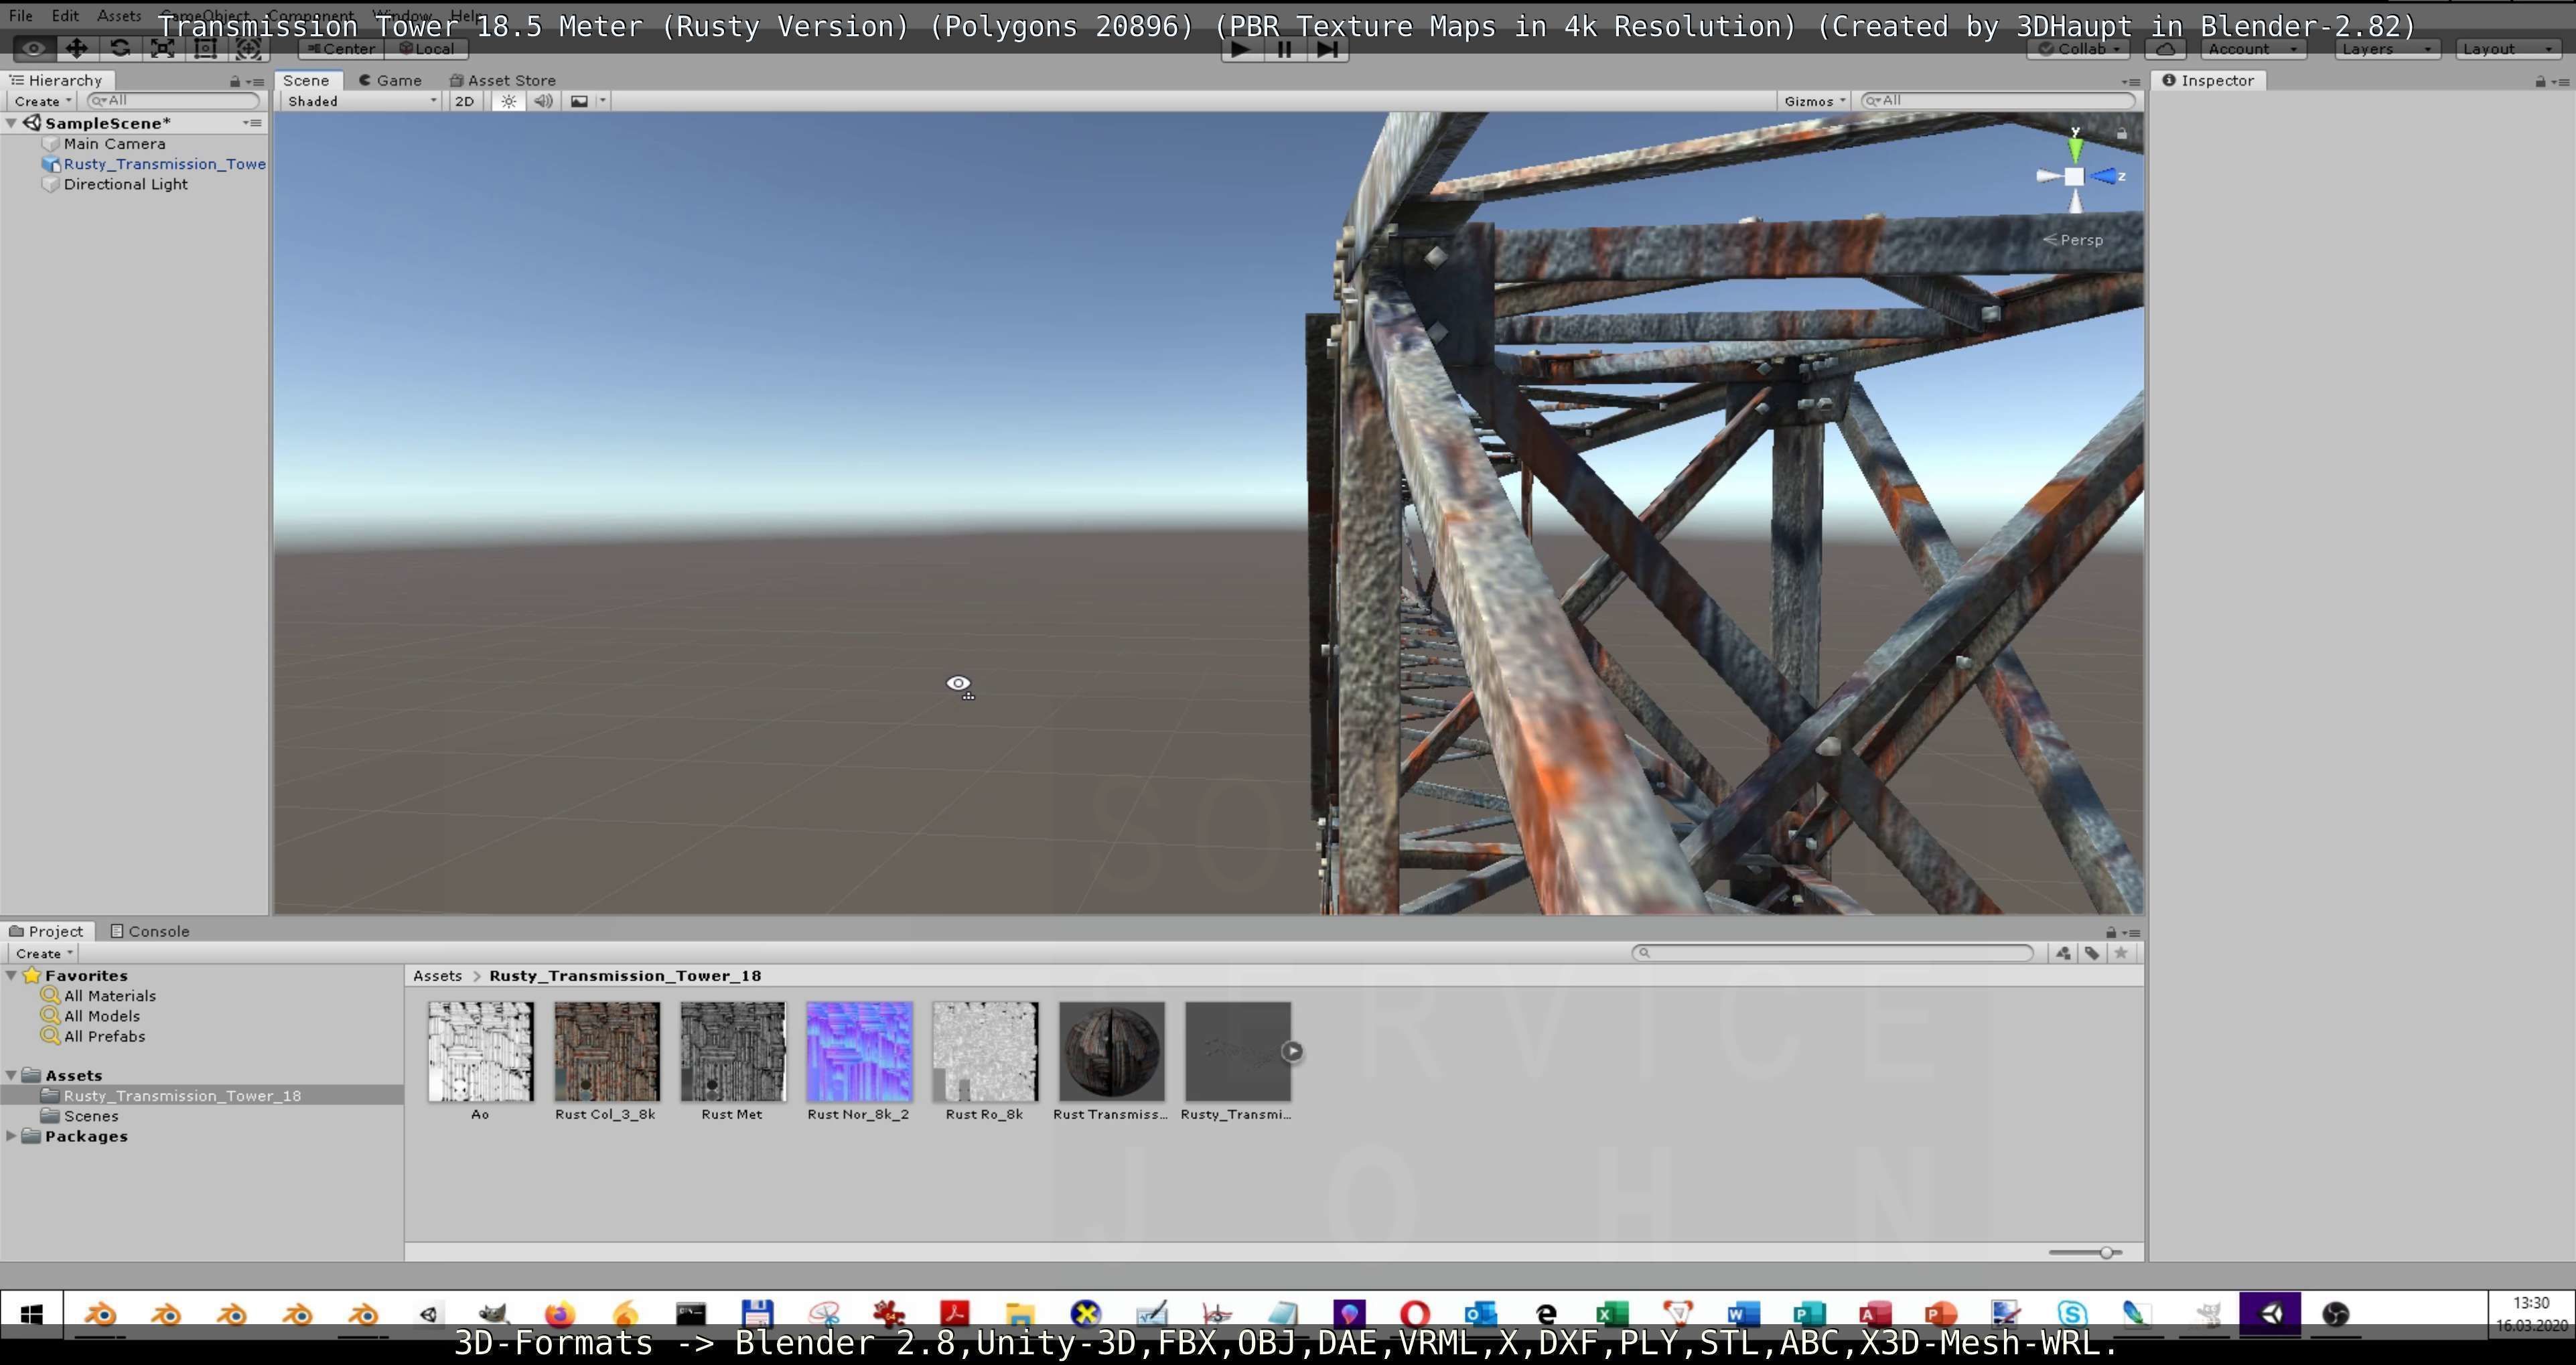Select All Models favorite search
Screen dimensions: 2576x1365
[102, 1016]
